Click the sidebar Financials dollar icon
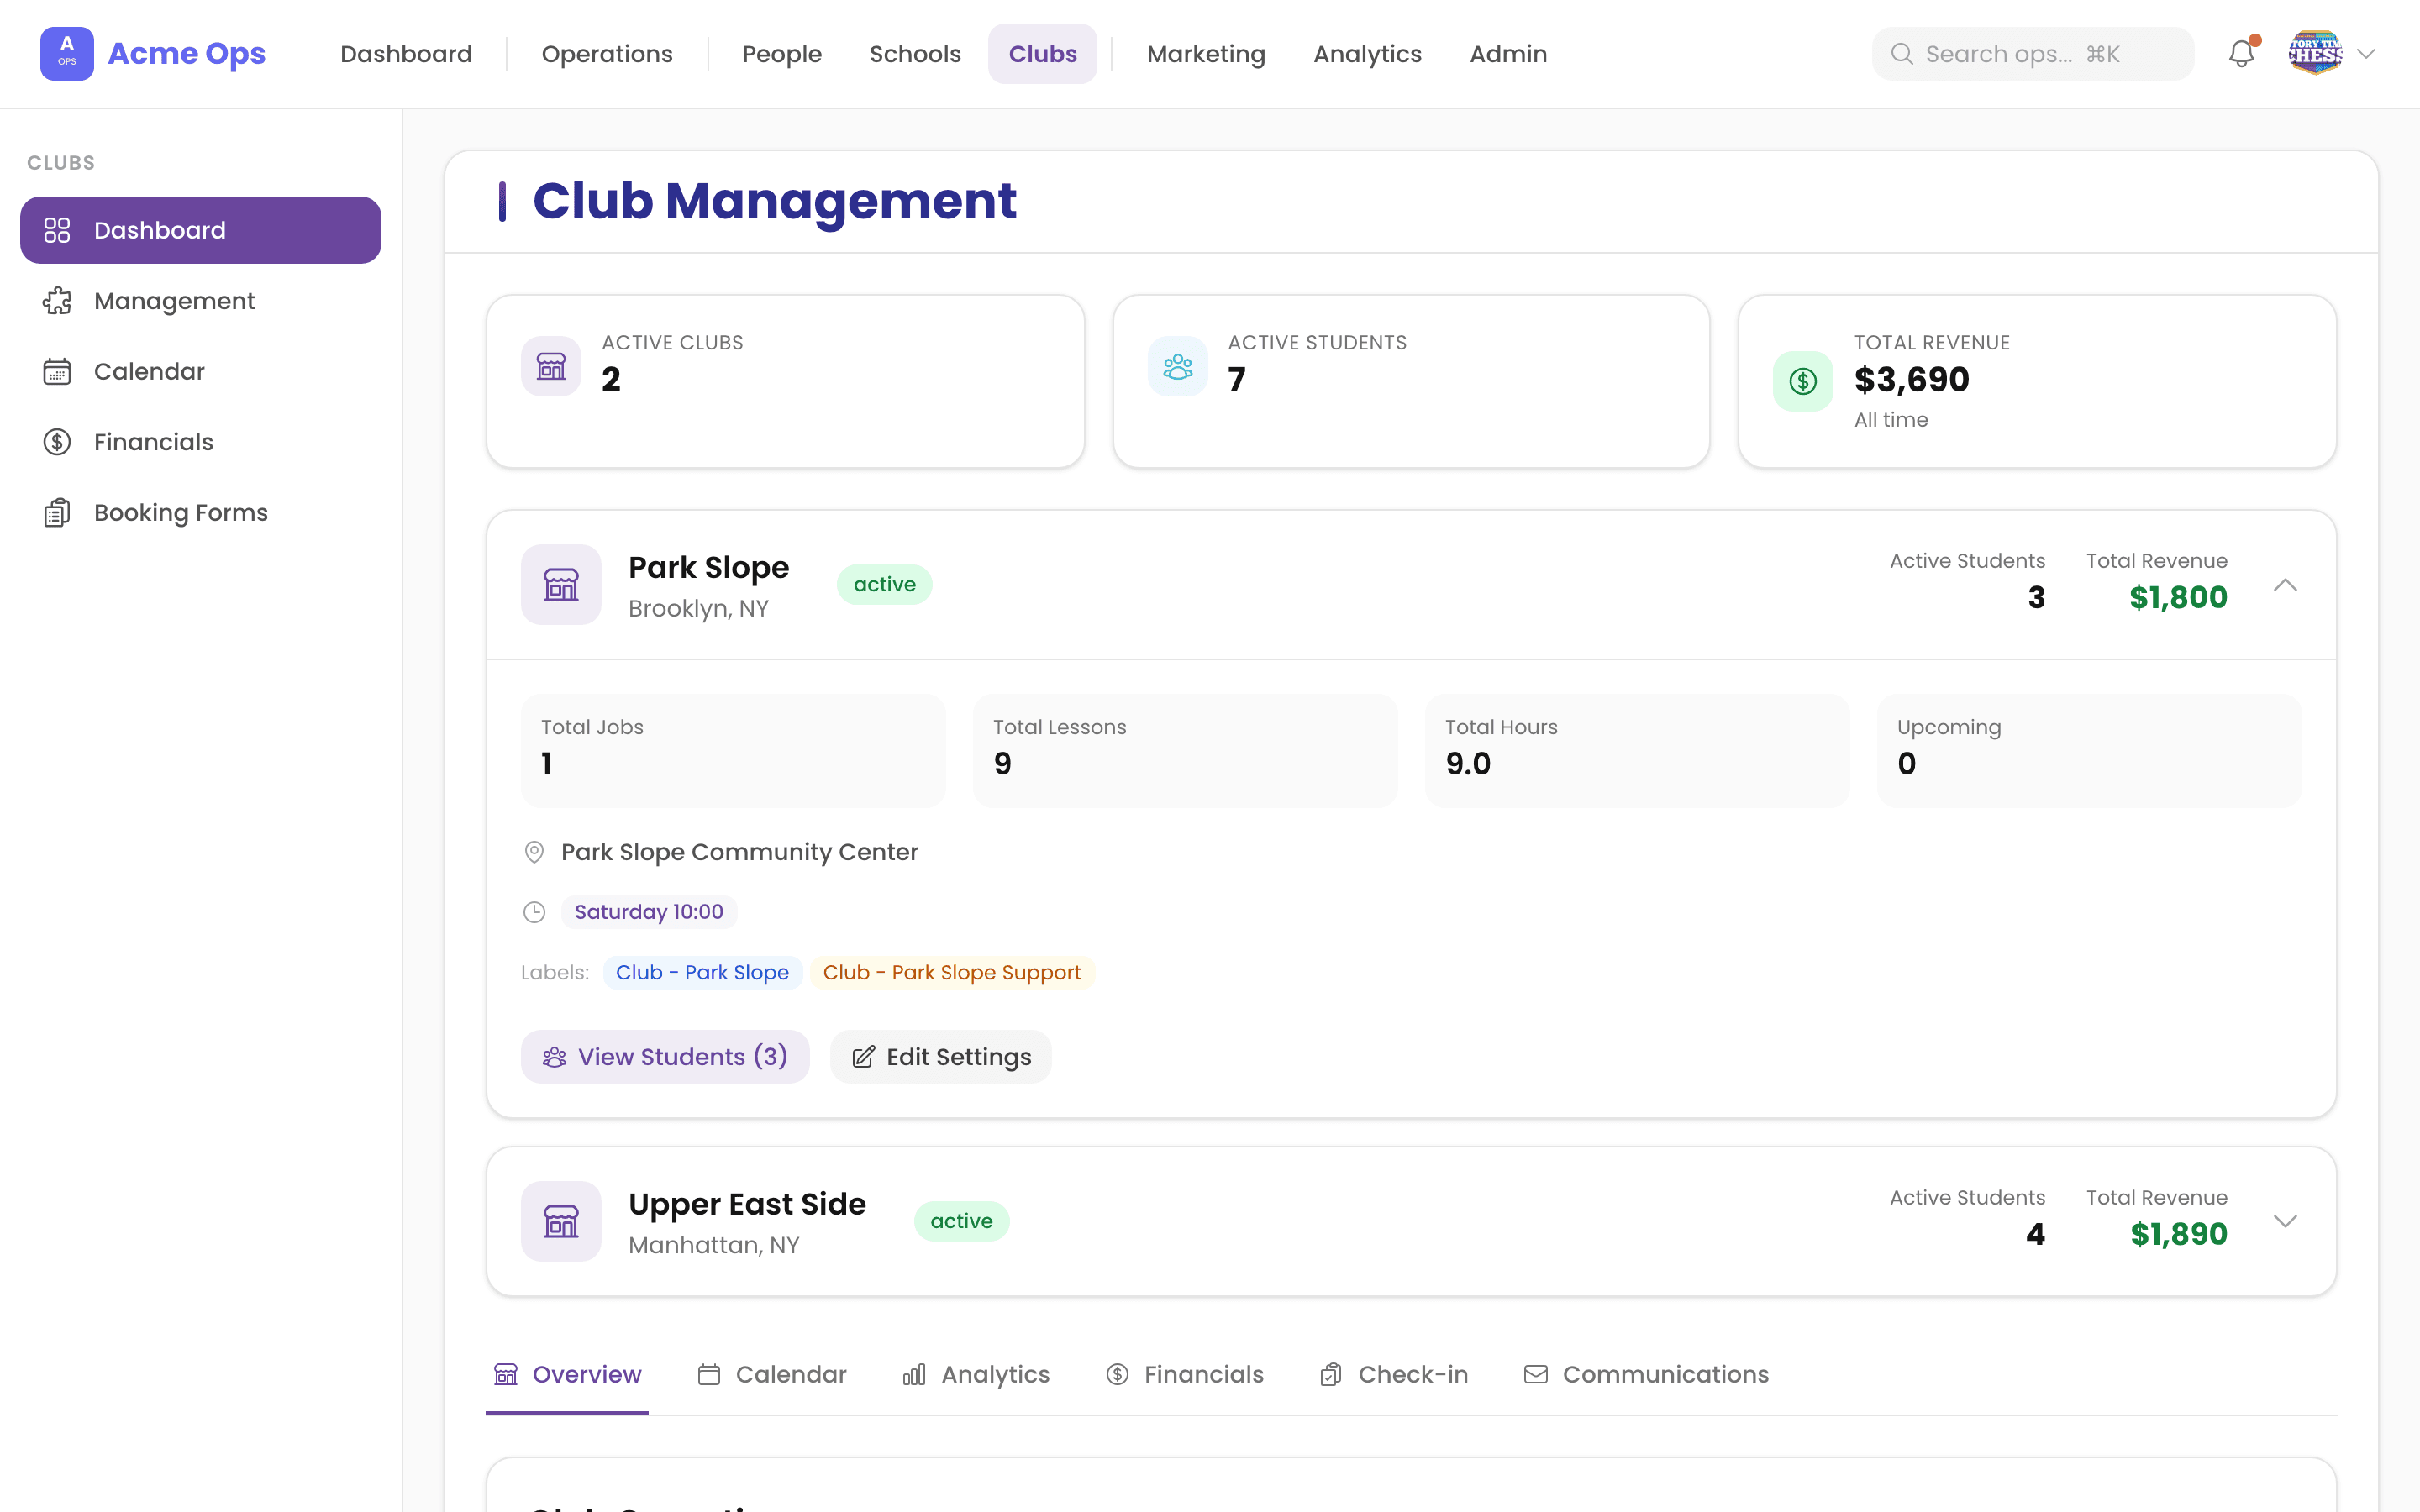This screenshot has height=1512, width=2420. 57,442
